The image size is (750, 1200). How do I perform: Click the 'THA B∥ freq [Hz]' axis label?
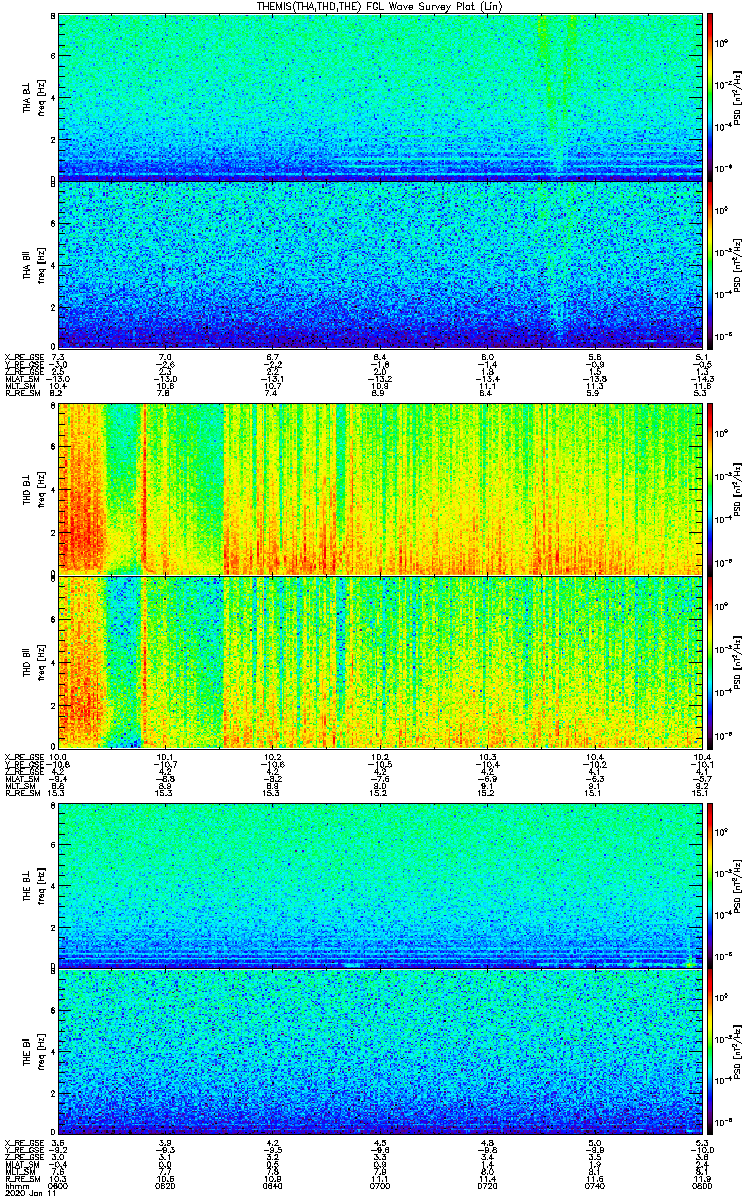[x=33, y=264]
